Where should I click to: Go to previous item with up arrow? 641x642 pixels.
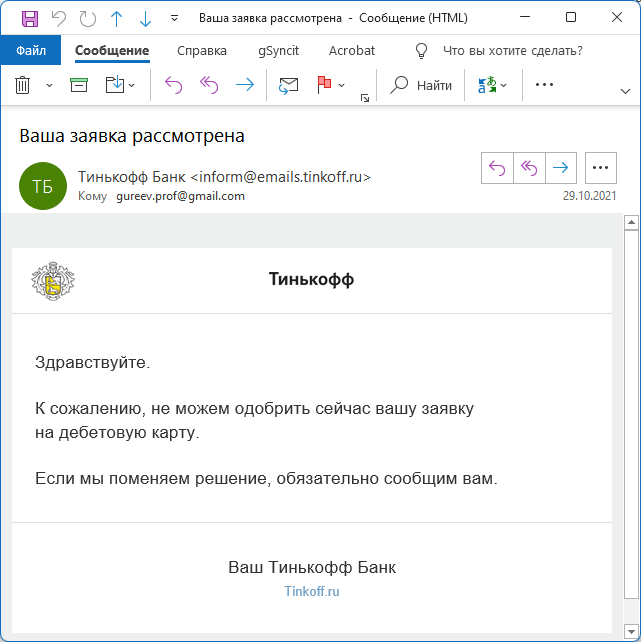pos(117,18)
